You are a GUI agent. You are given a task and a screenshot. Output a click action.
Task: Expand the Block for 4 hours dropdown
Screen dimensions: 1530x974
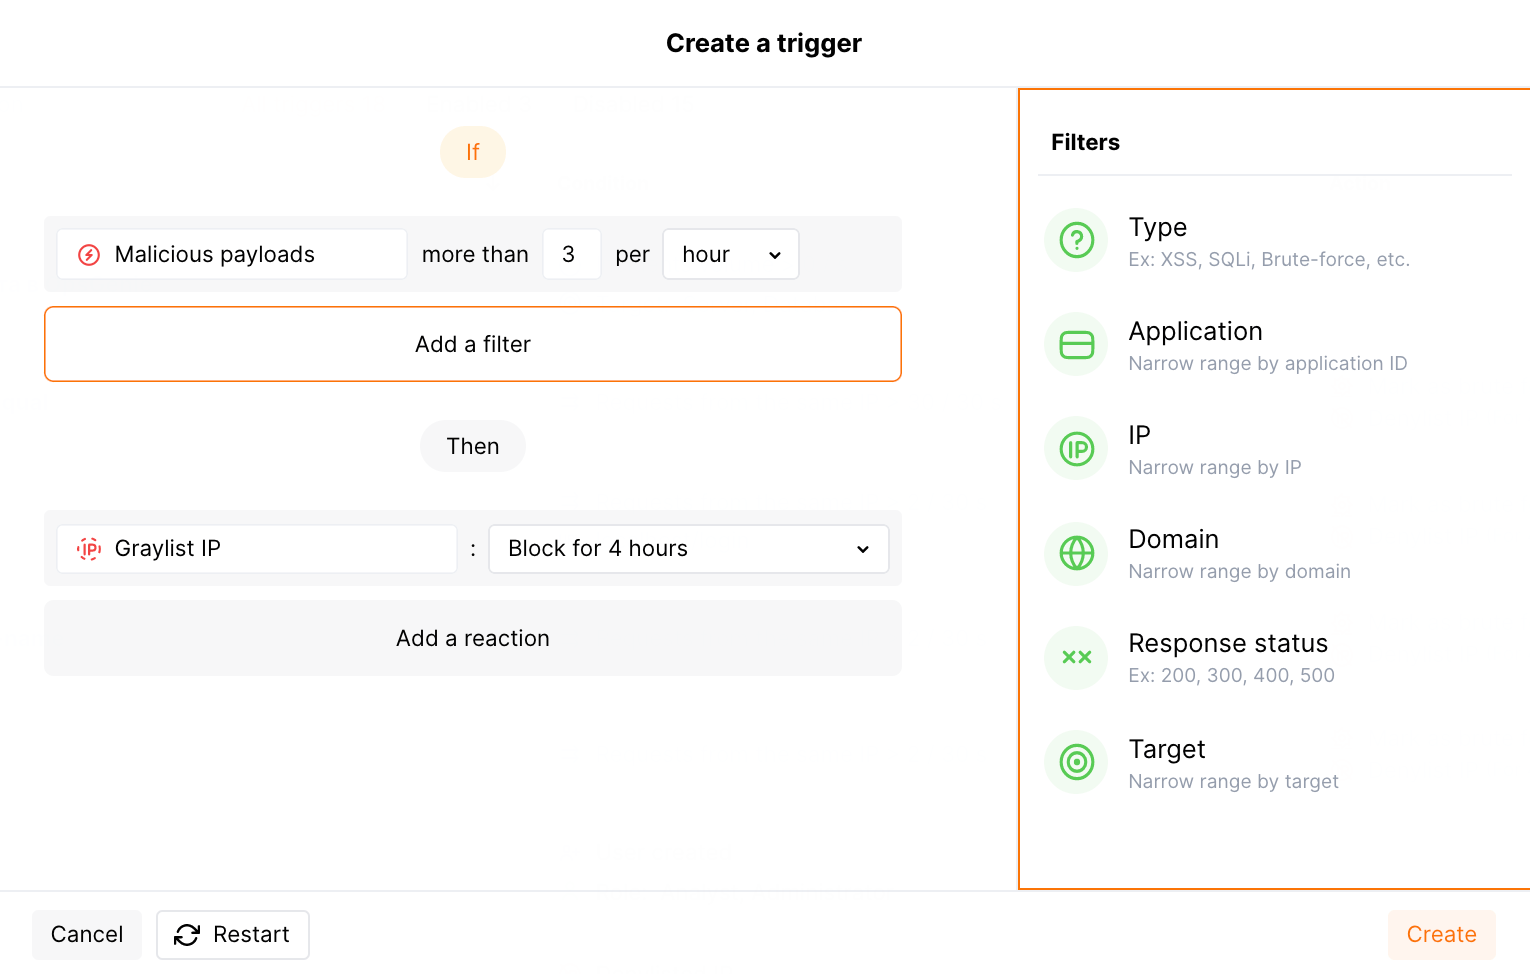click(x=688, y=549)
